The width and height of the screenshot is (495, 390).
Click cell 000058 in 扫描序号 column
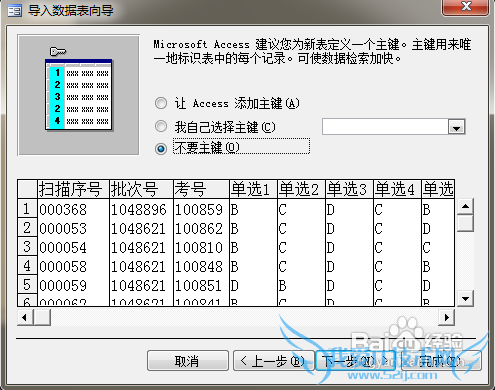[73, 267]
